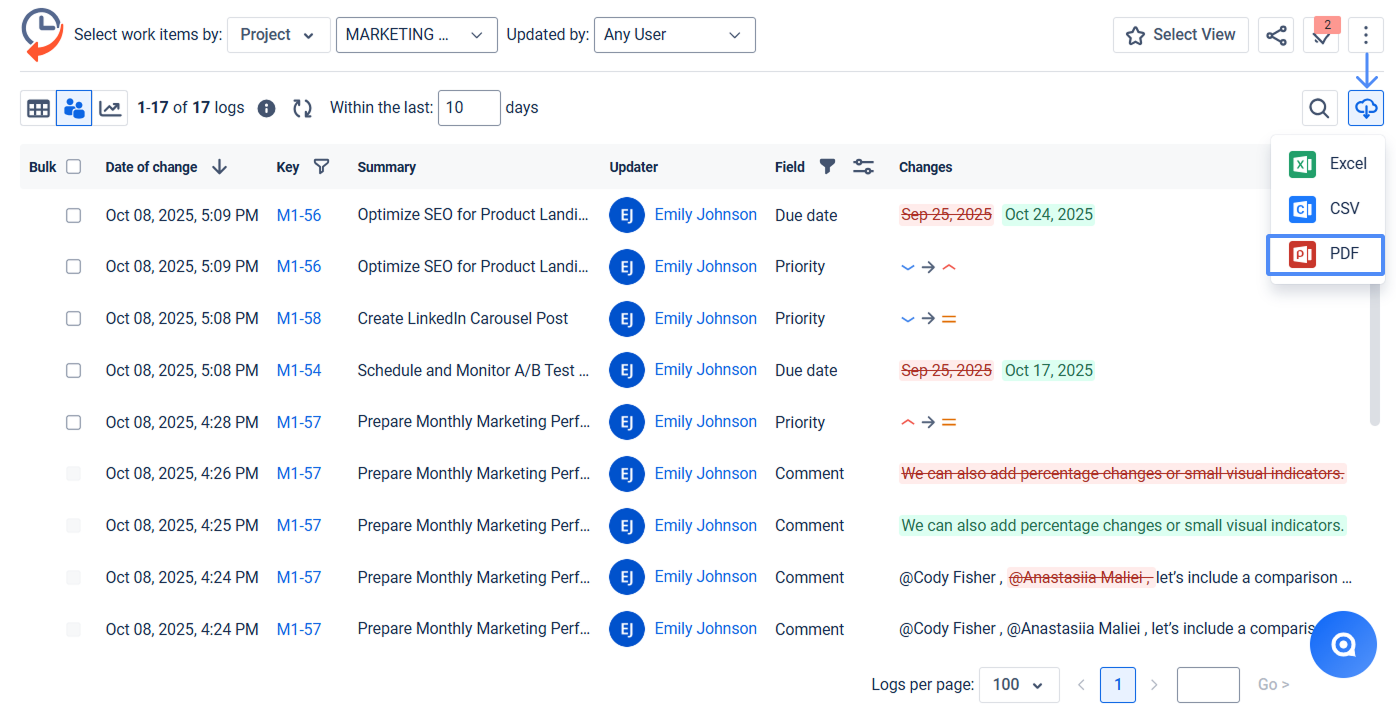Check M1-56 Due date row checkbox
This screenshot has width=1396, height=706.
pos(73,215)
